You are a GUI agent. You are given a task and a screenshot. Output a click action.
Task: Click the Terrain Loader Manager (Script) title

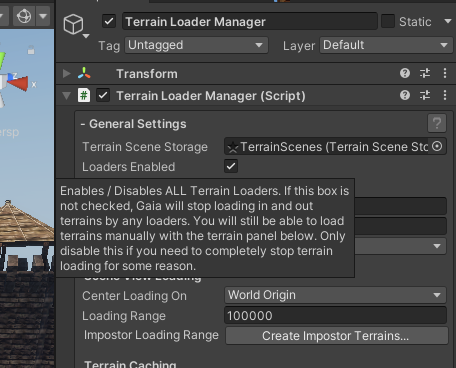(x=211, y=96)
